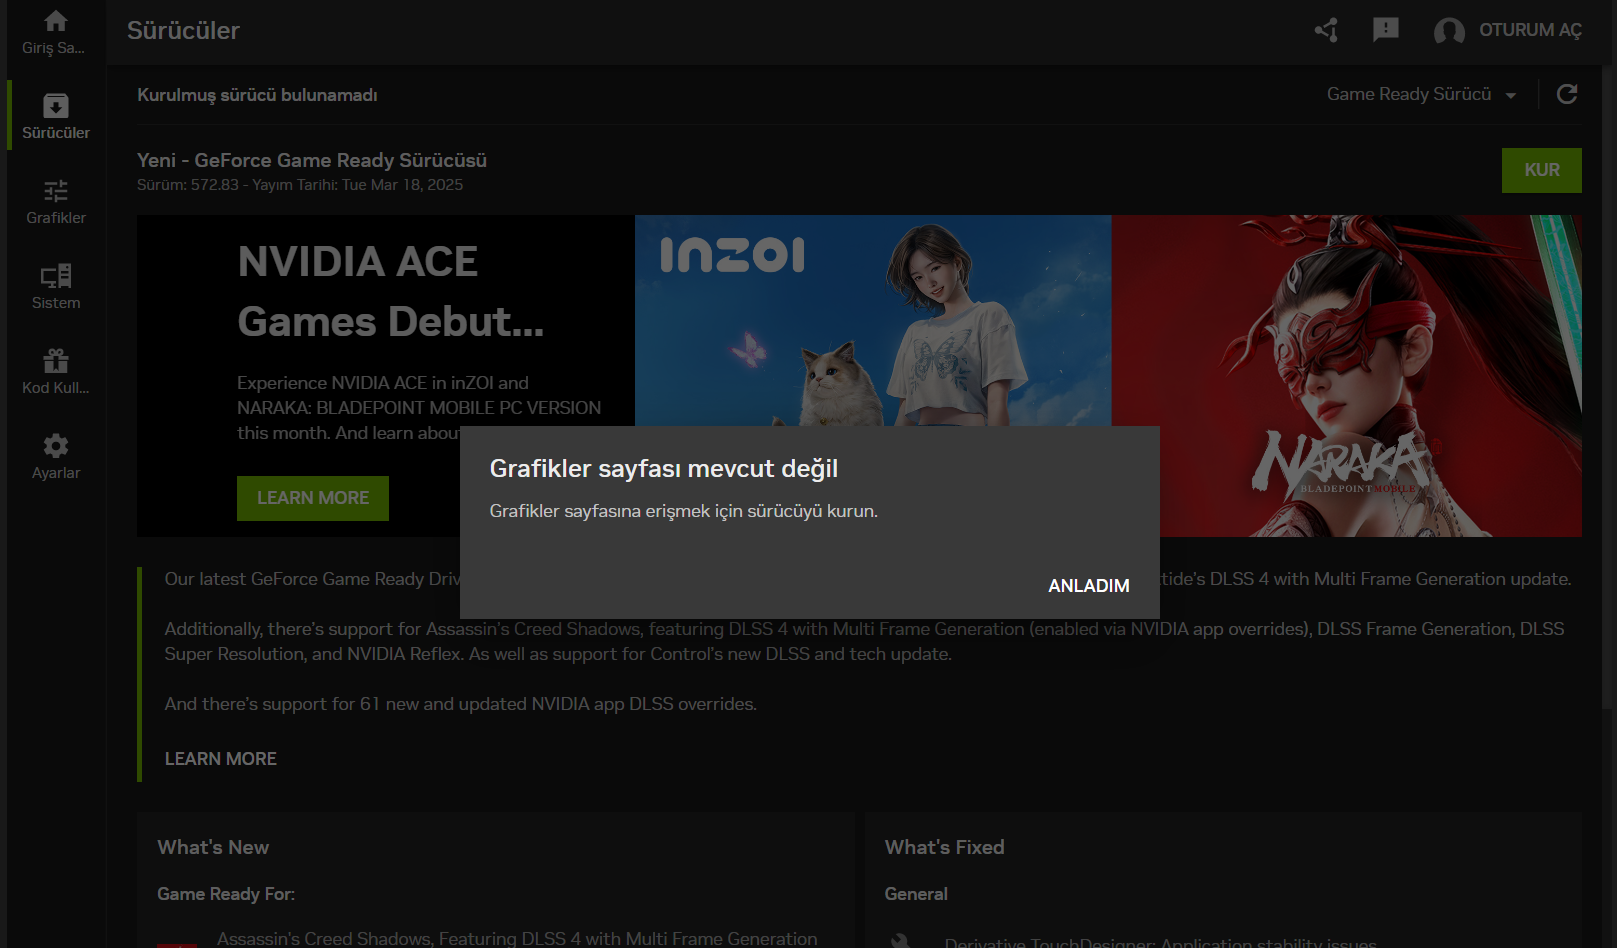The image size is (1617, 948).
Task: Open Ayarlar gear icon
Action: pos(56,446)
